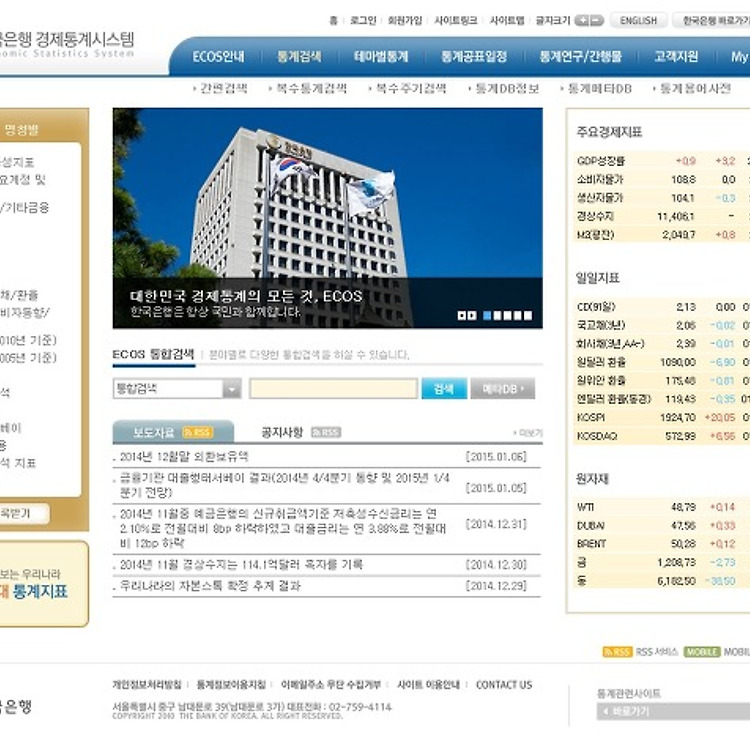The height and width of the screenshot is (750, 750).
Task: Open the 테마별통계 main menu
Action: [x=382, y=57]
